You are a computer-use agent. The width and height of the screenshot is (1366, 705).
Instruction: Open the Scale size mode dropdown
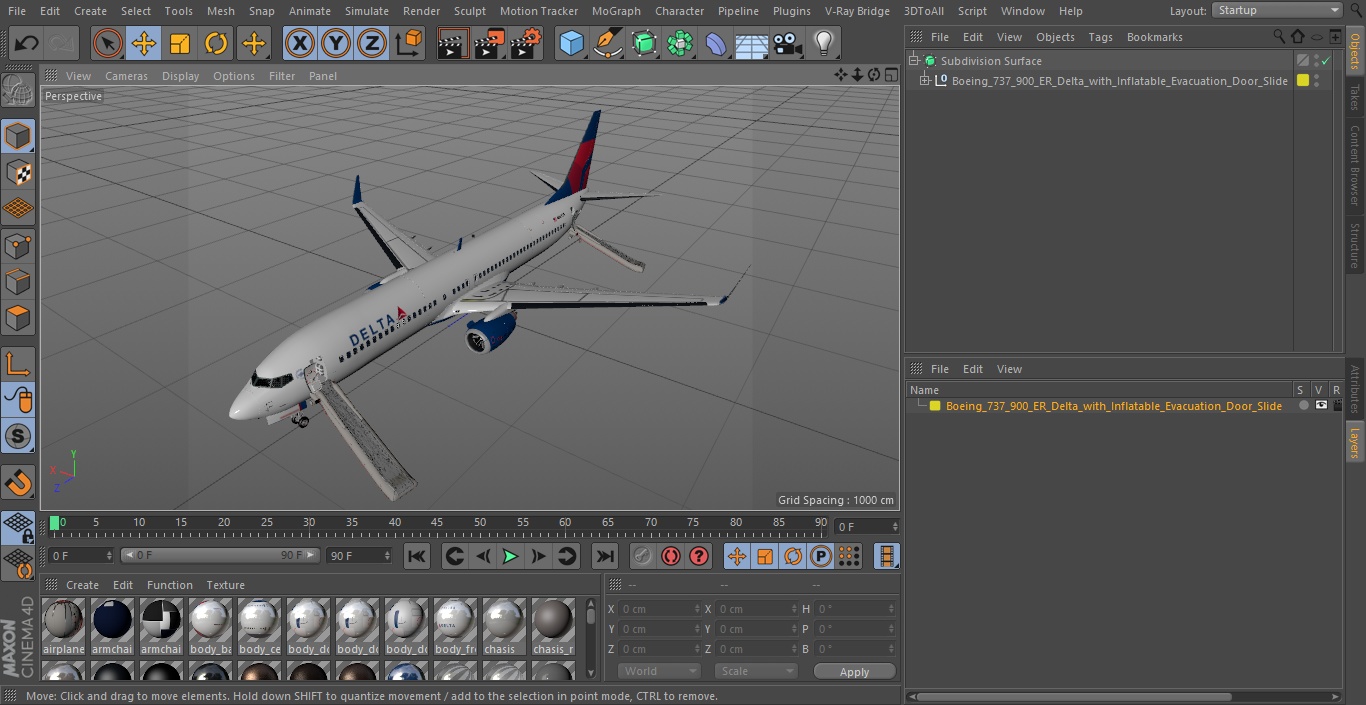click(x=756, y=671)
